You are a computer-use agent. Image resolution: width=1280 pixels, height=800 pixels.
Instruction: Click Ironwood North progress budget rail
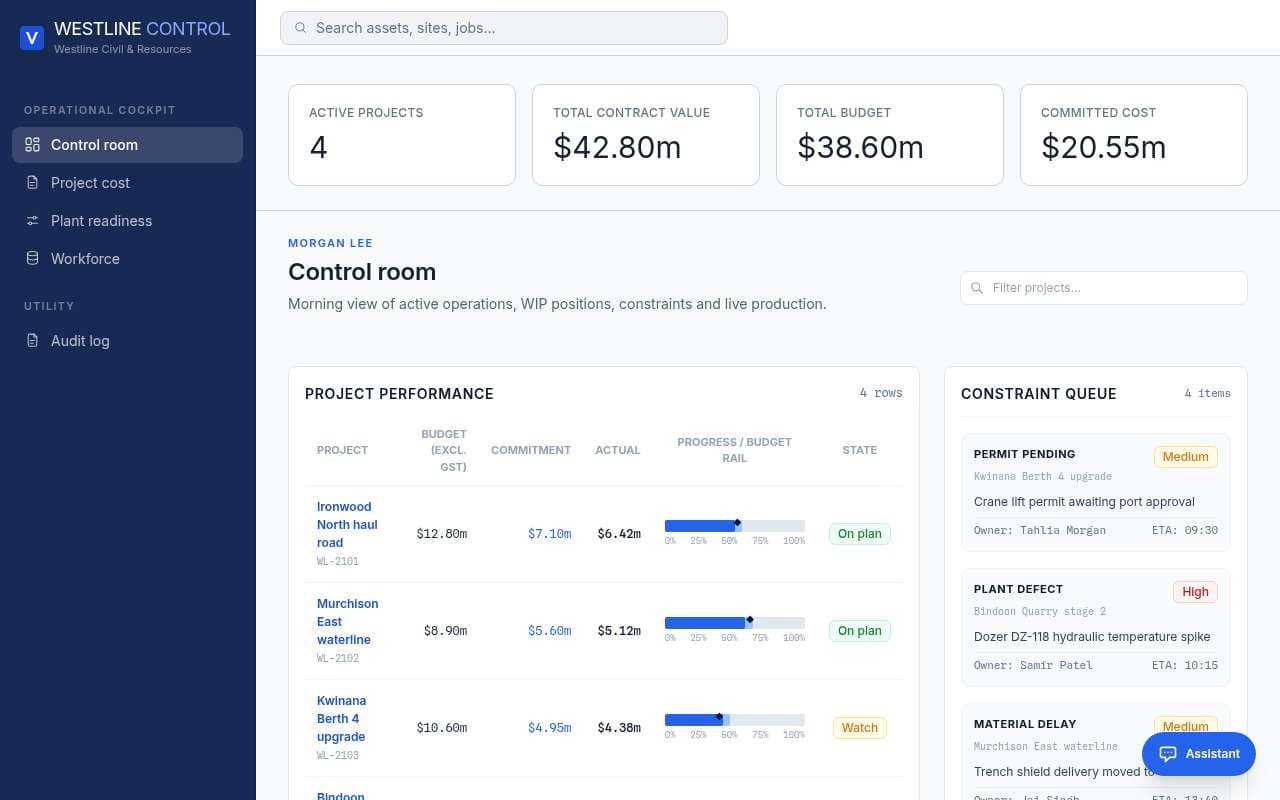(x=735, y=526)
